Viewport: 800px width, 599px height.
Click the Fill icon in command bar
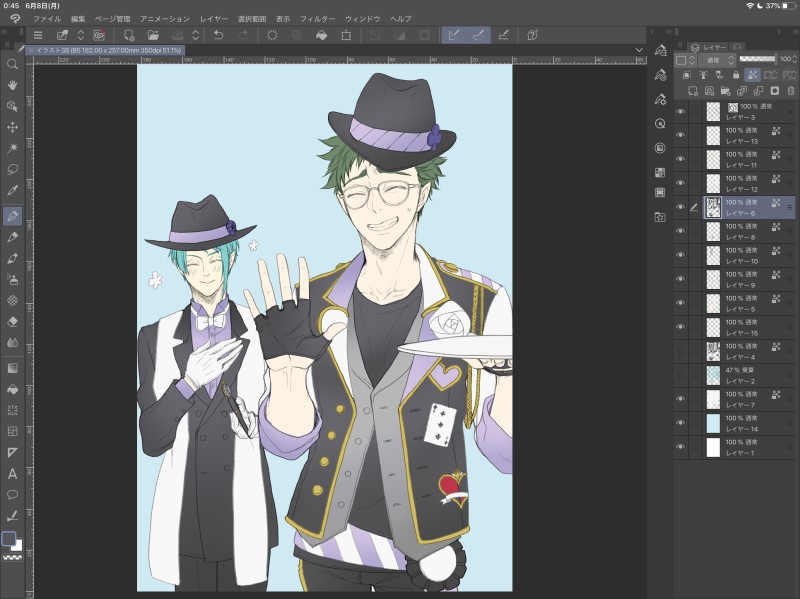coord(321,35)
